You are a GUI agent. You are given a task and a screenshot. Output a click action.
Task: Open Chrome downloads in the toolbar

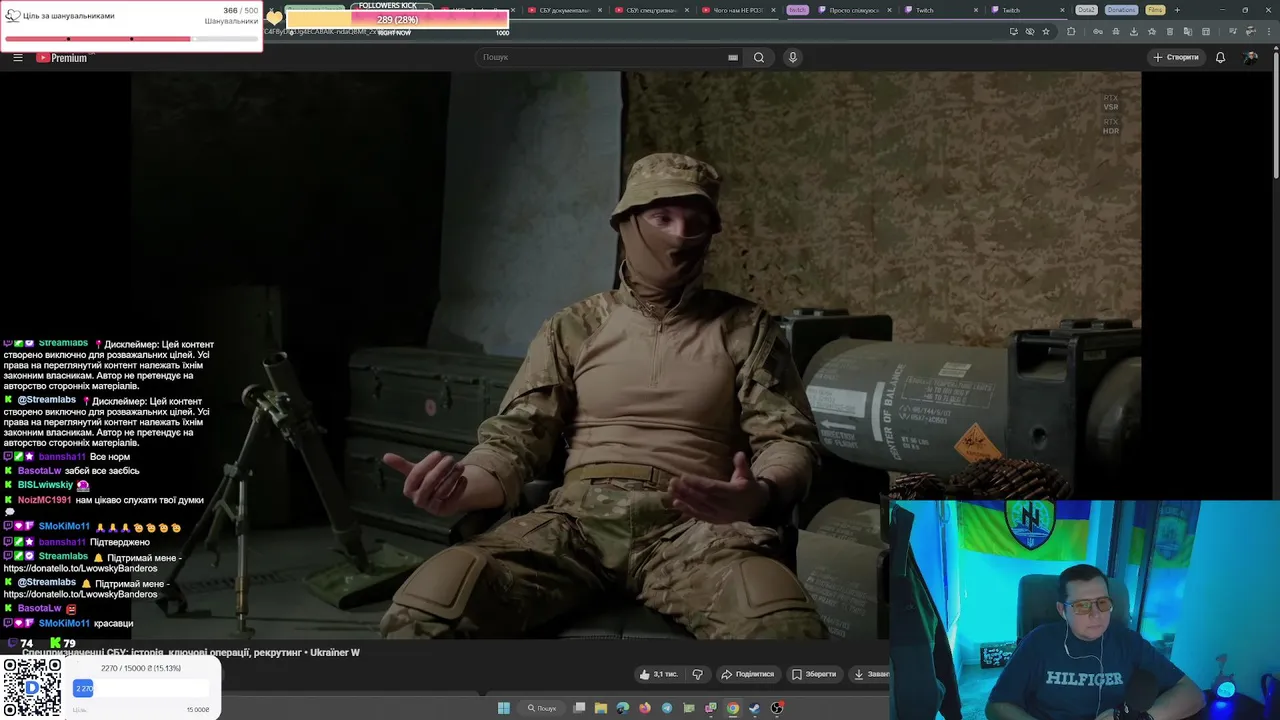(1134, 31)
